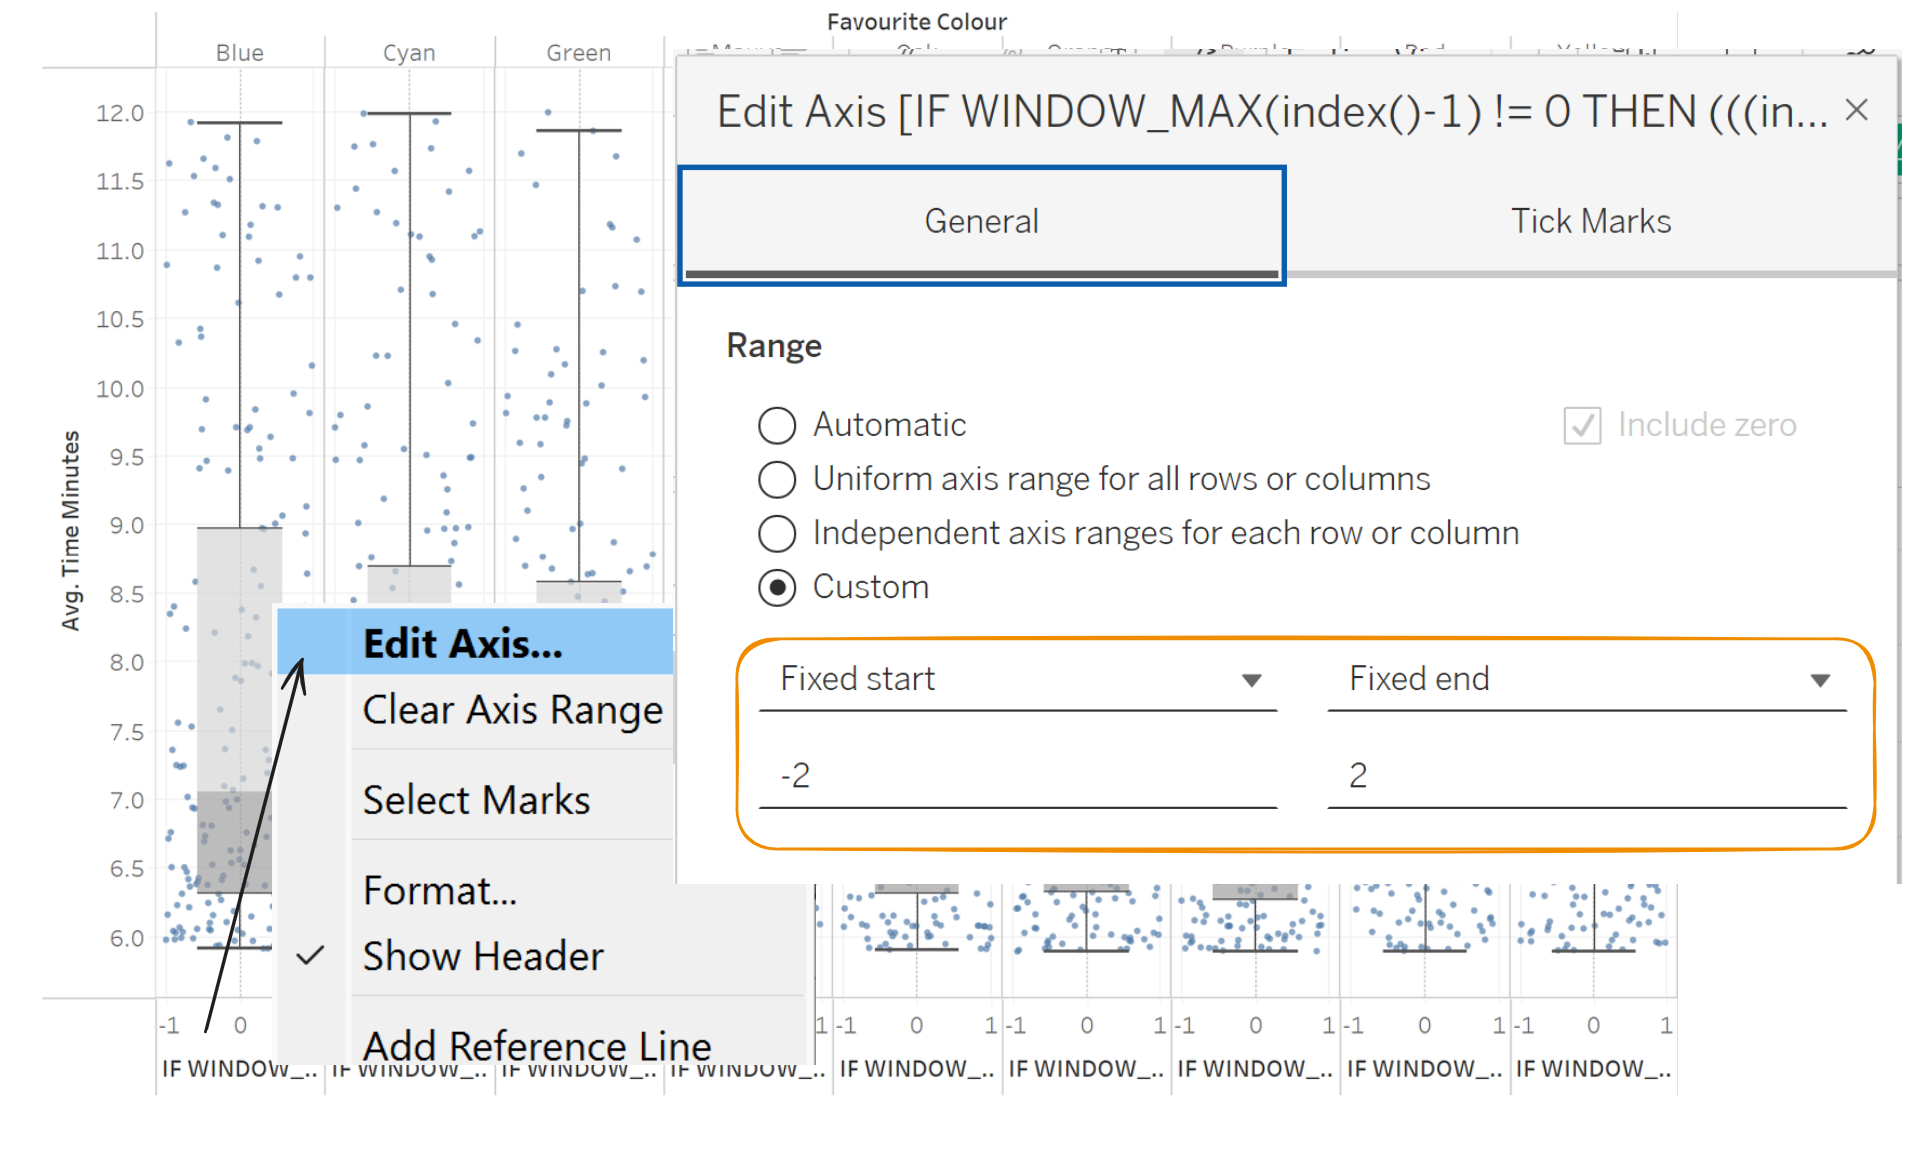Open Format option in context menu

coord(440,890)
